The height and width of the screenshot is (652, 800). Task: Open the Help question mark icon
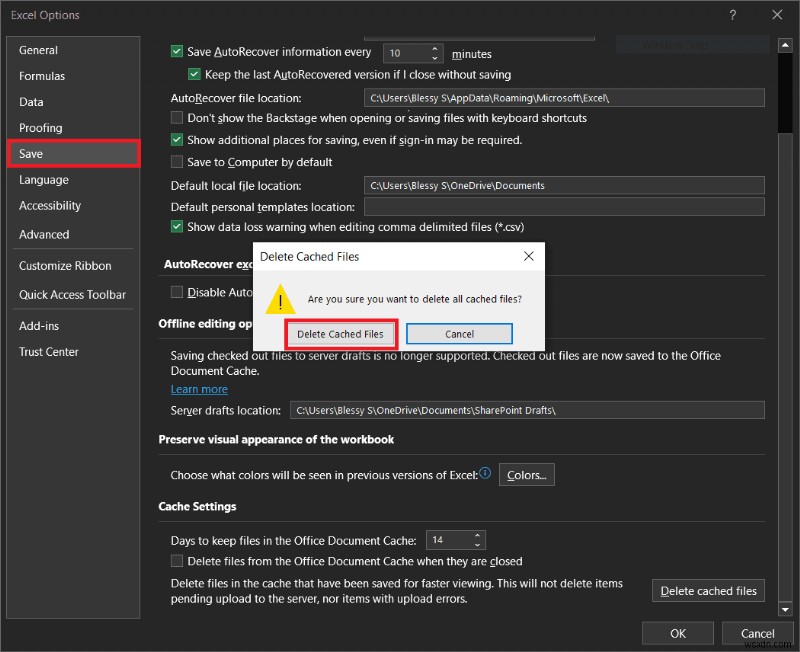[x=732, y=15]
